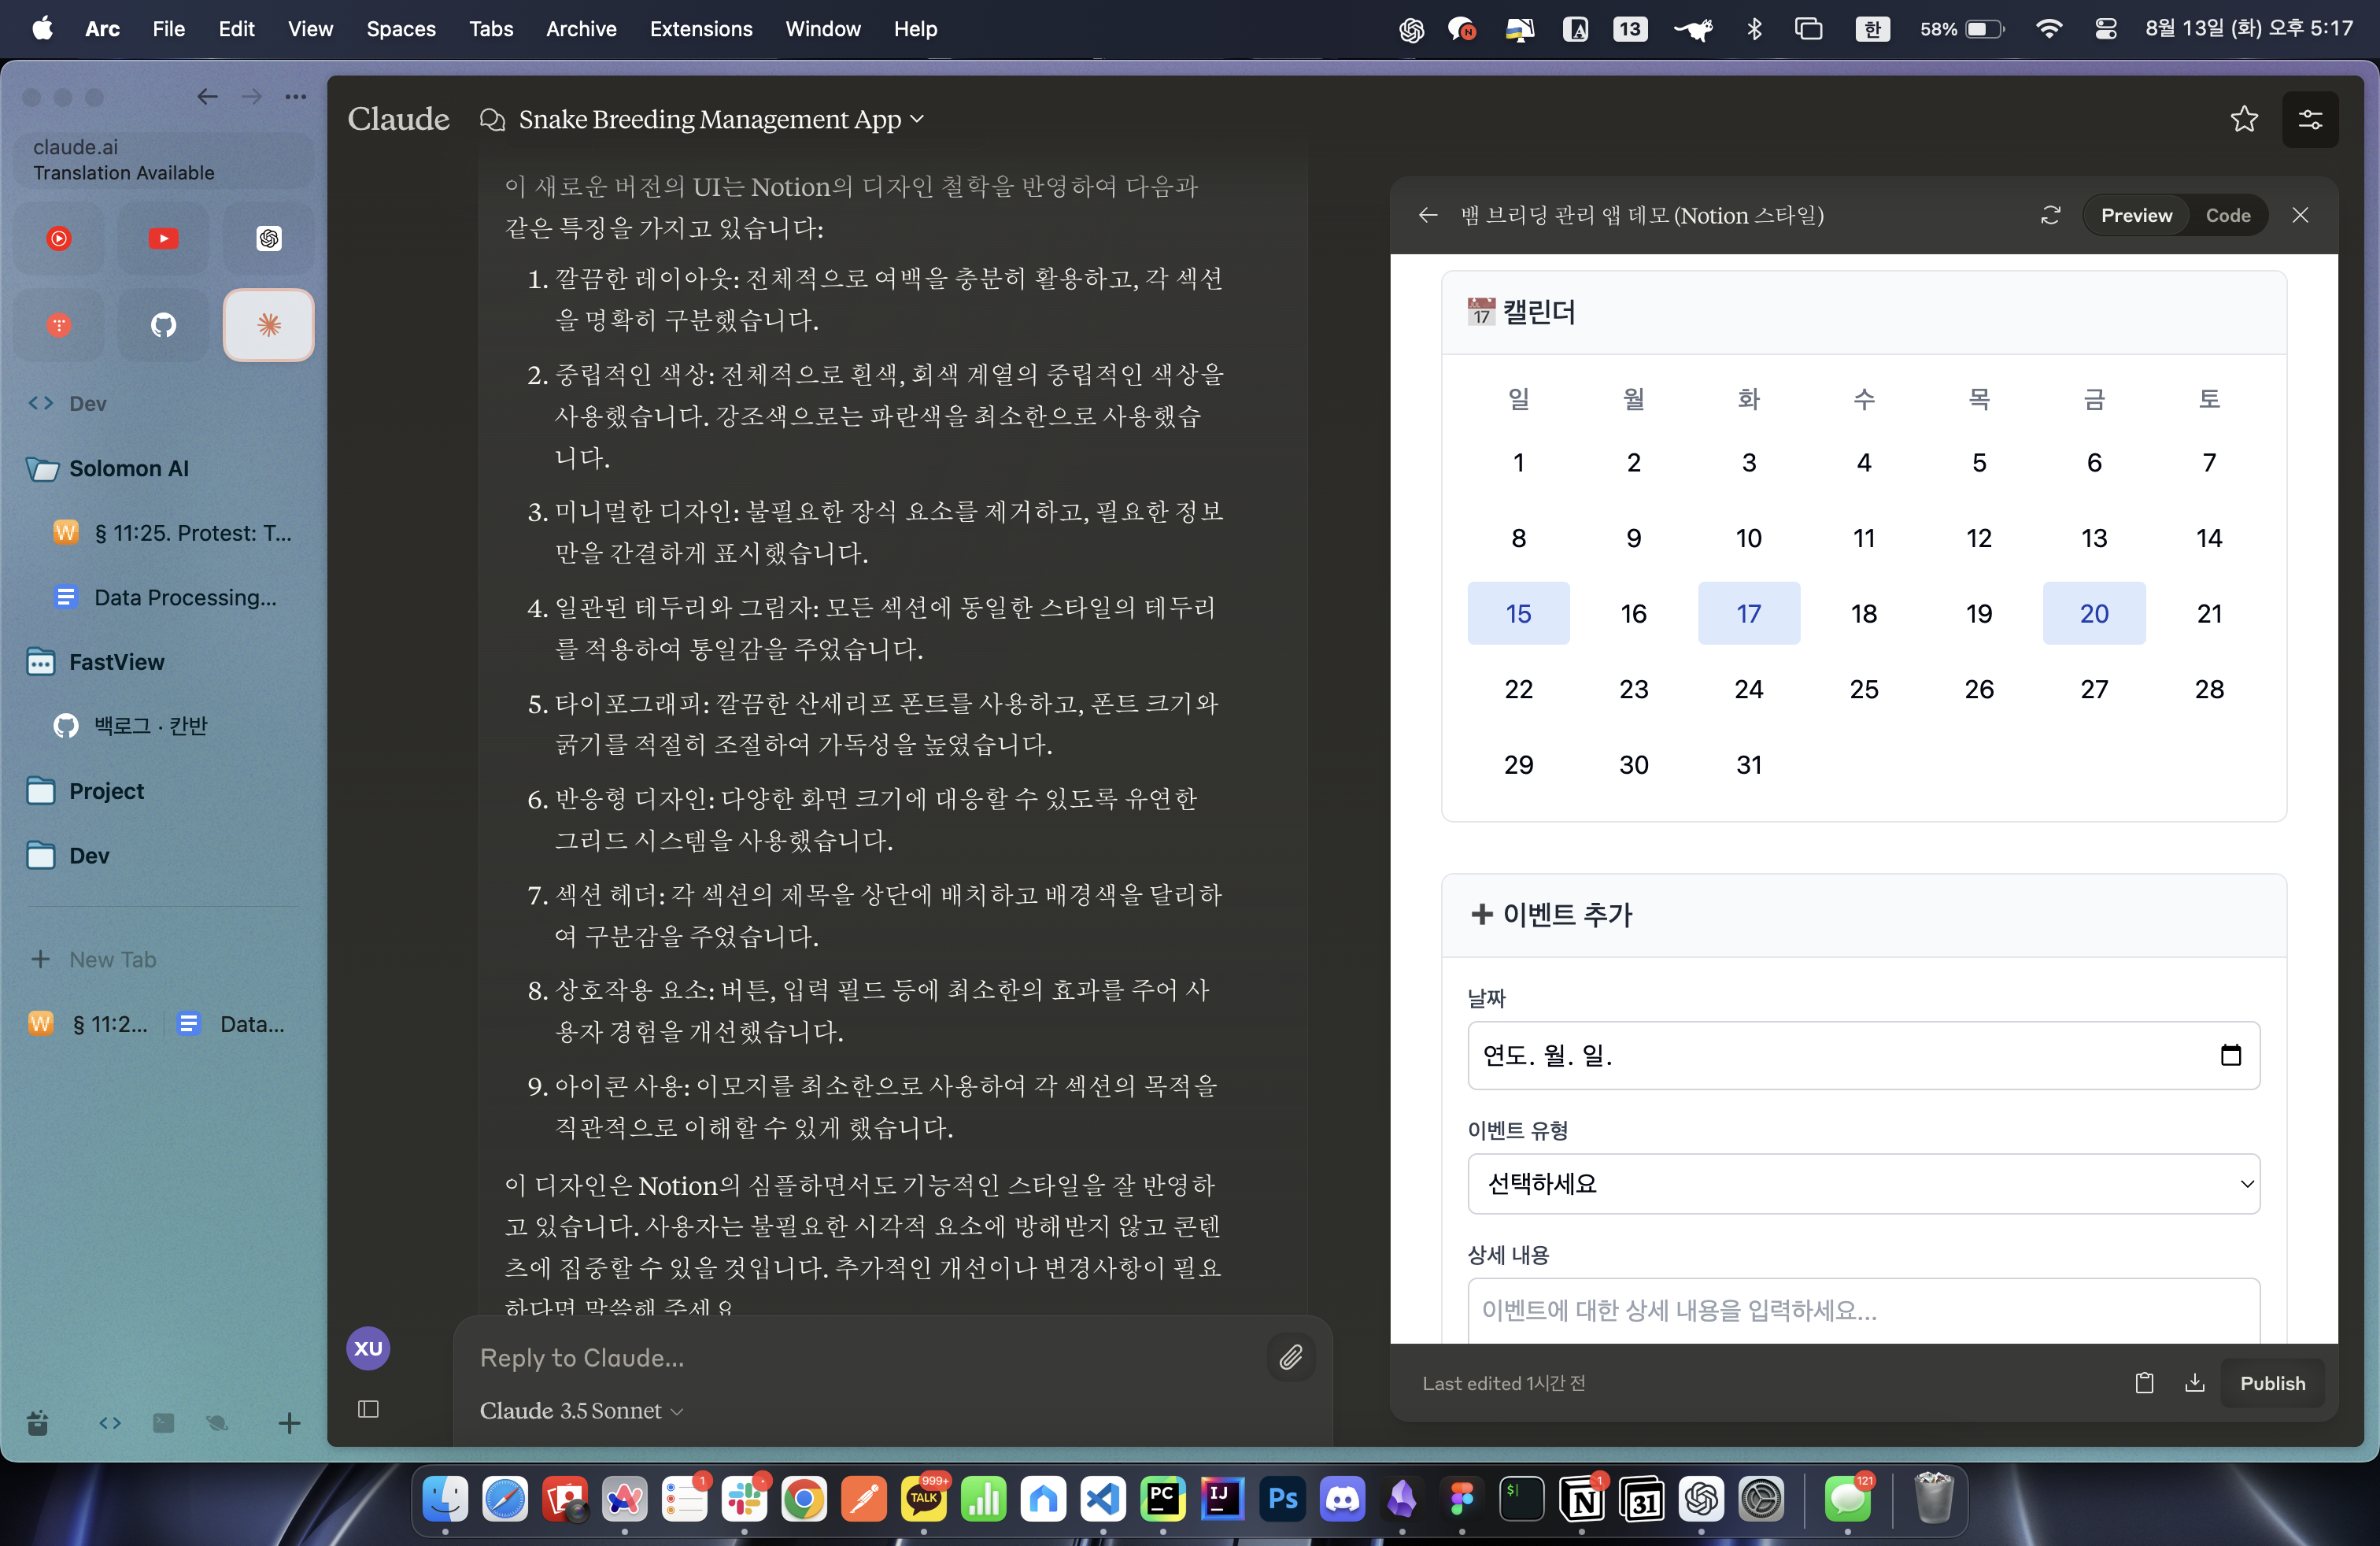The image size is (2380, 1546).
Task: Expand Claude 3.5 Sonnet model selector
Action: (581, 1410)
